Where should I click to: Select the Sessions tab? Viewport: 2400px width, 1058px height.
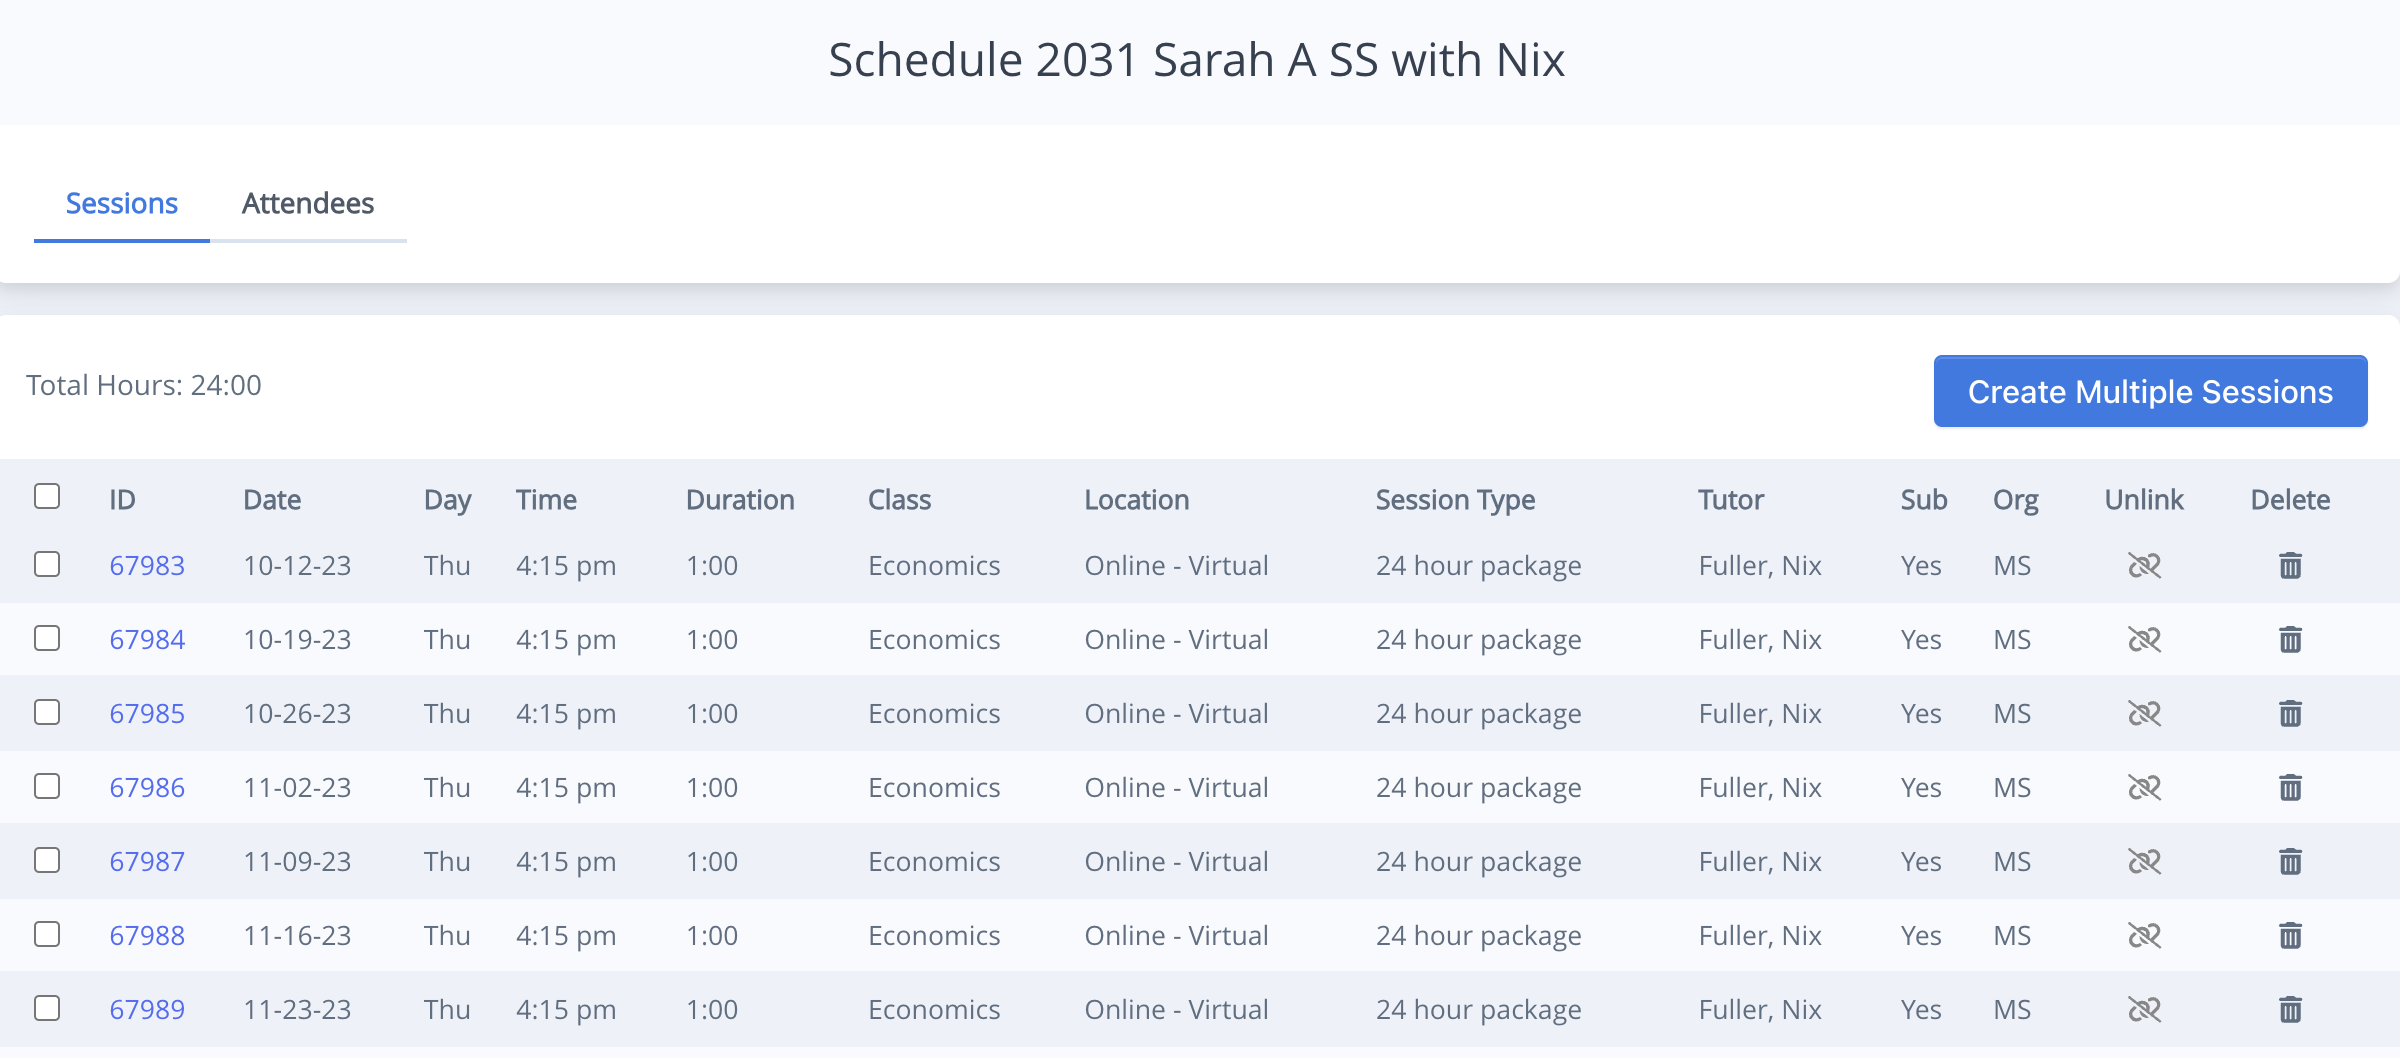click(121, 203)
